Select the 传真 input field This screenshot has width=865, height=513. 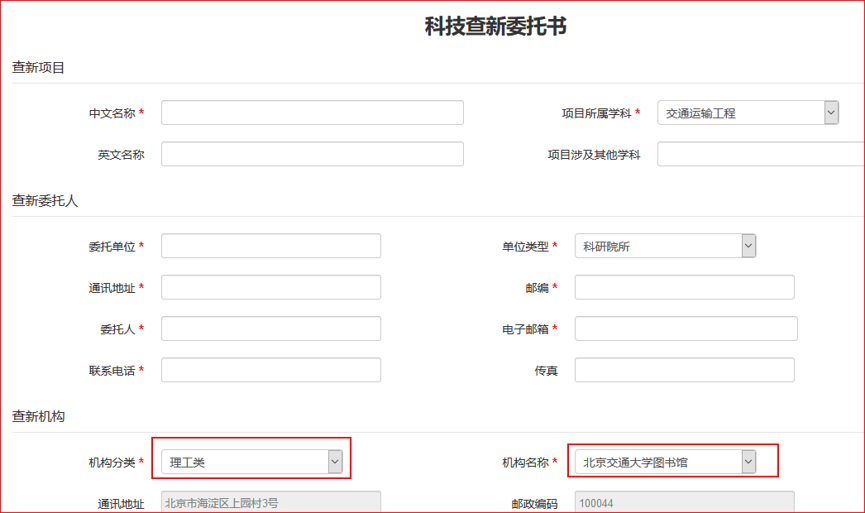[685, 370]
